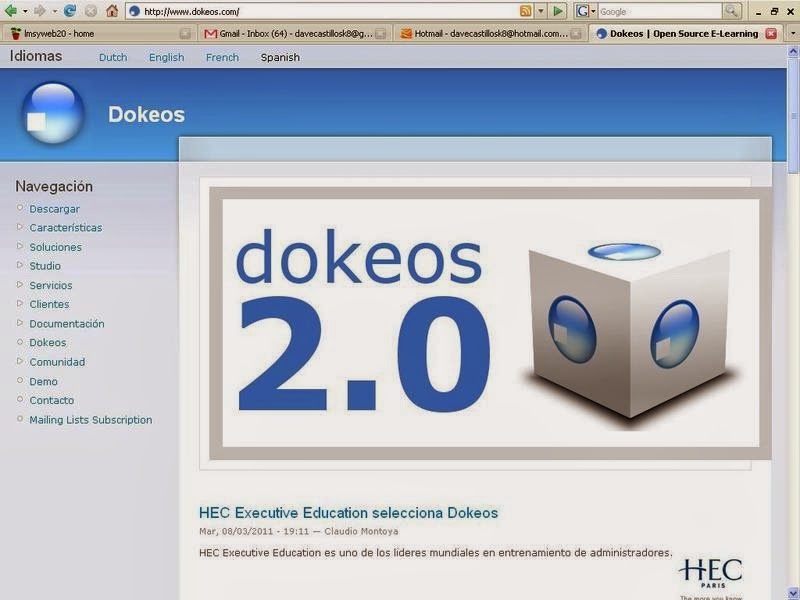
Task: Click the Dokeos sphere logo in header
Action: tap(53, 113)
